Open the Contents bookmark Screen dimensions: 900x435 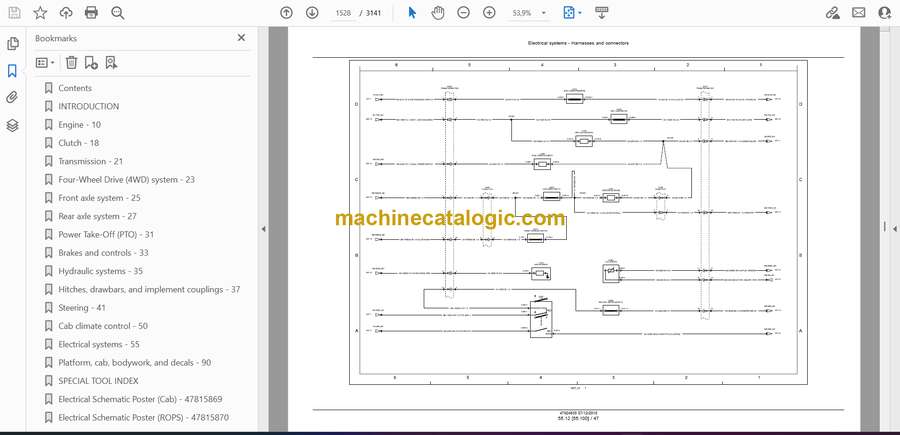coord(75,88)
